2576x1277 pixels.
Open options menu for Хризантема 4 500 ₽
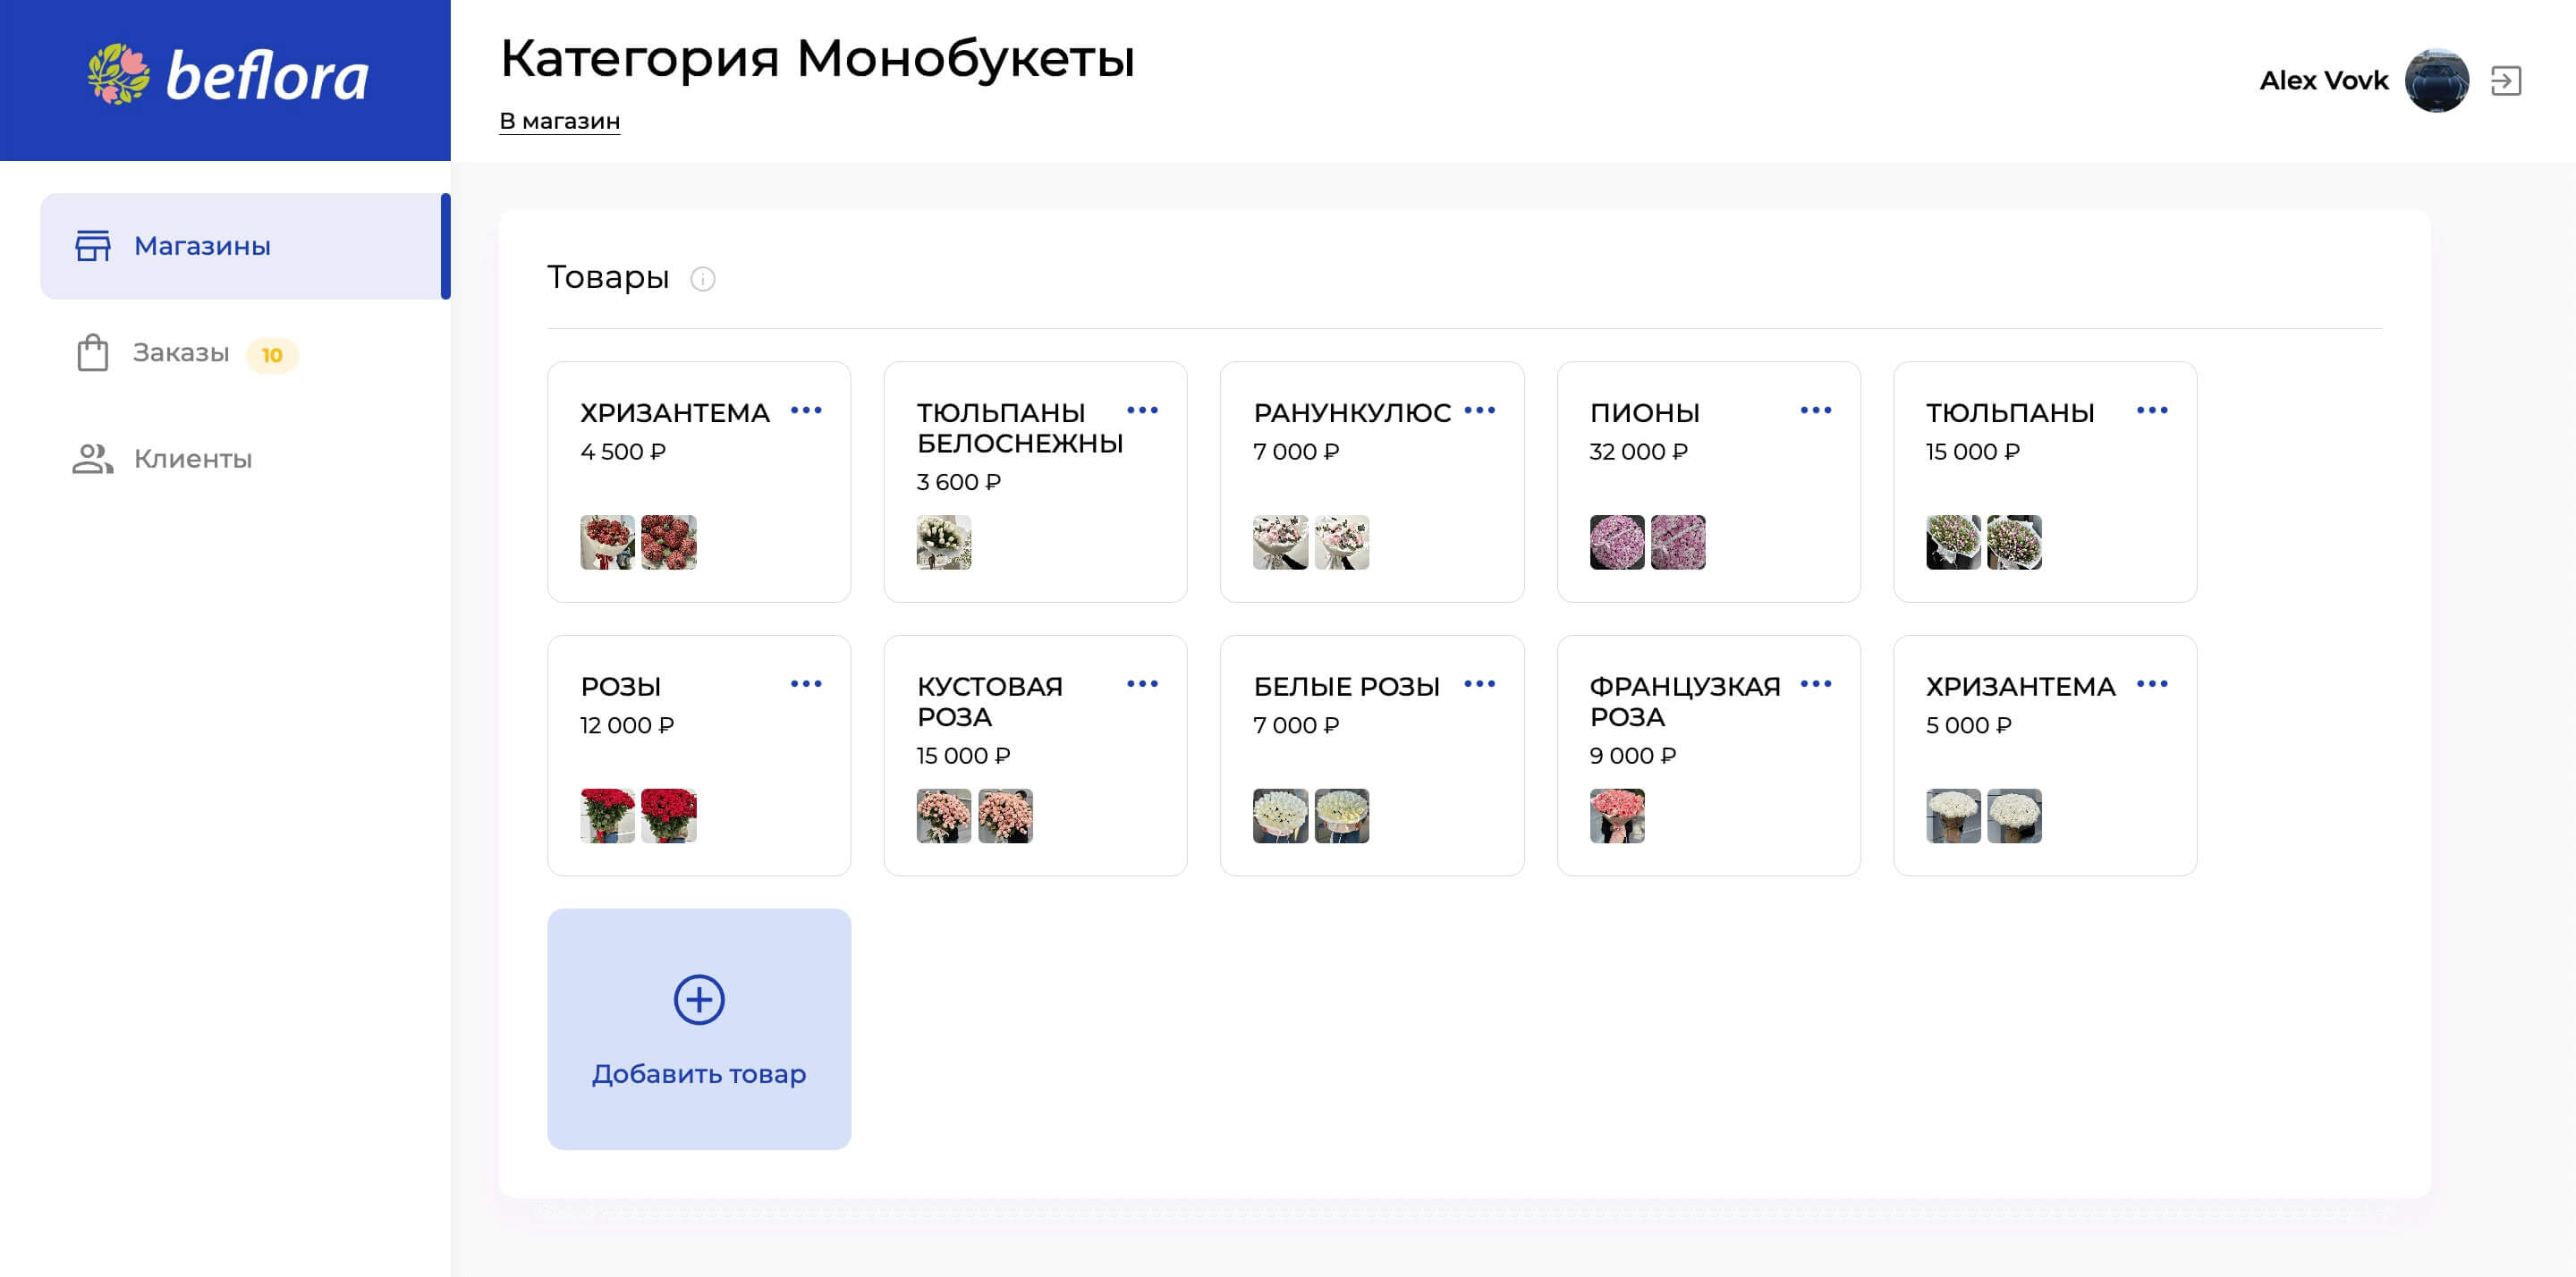(806, 410)
